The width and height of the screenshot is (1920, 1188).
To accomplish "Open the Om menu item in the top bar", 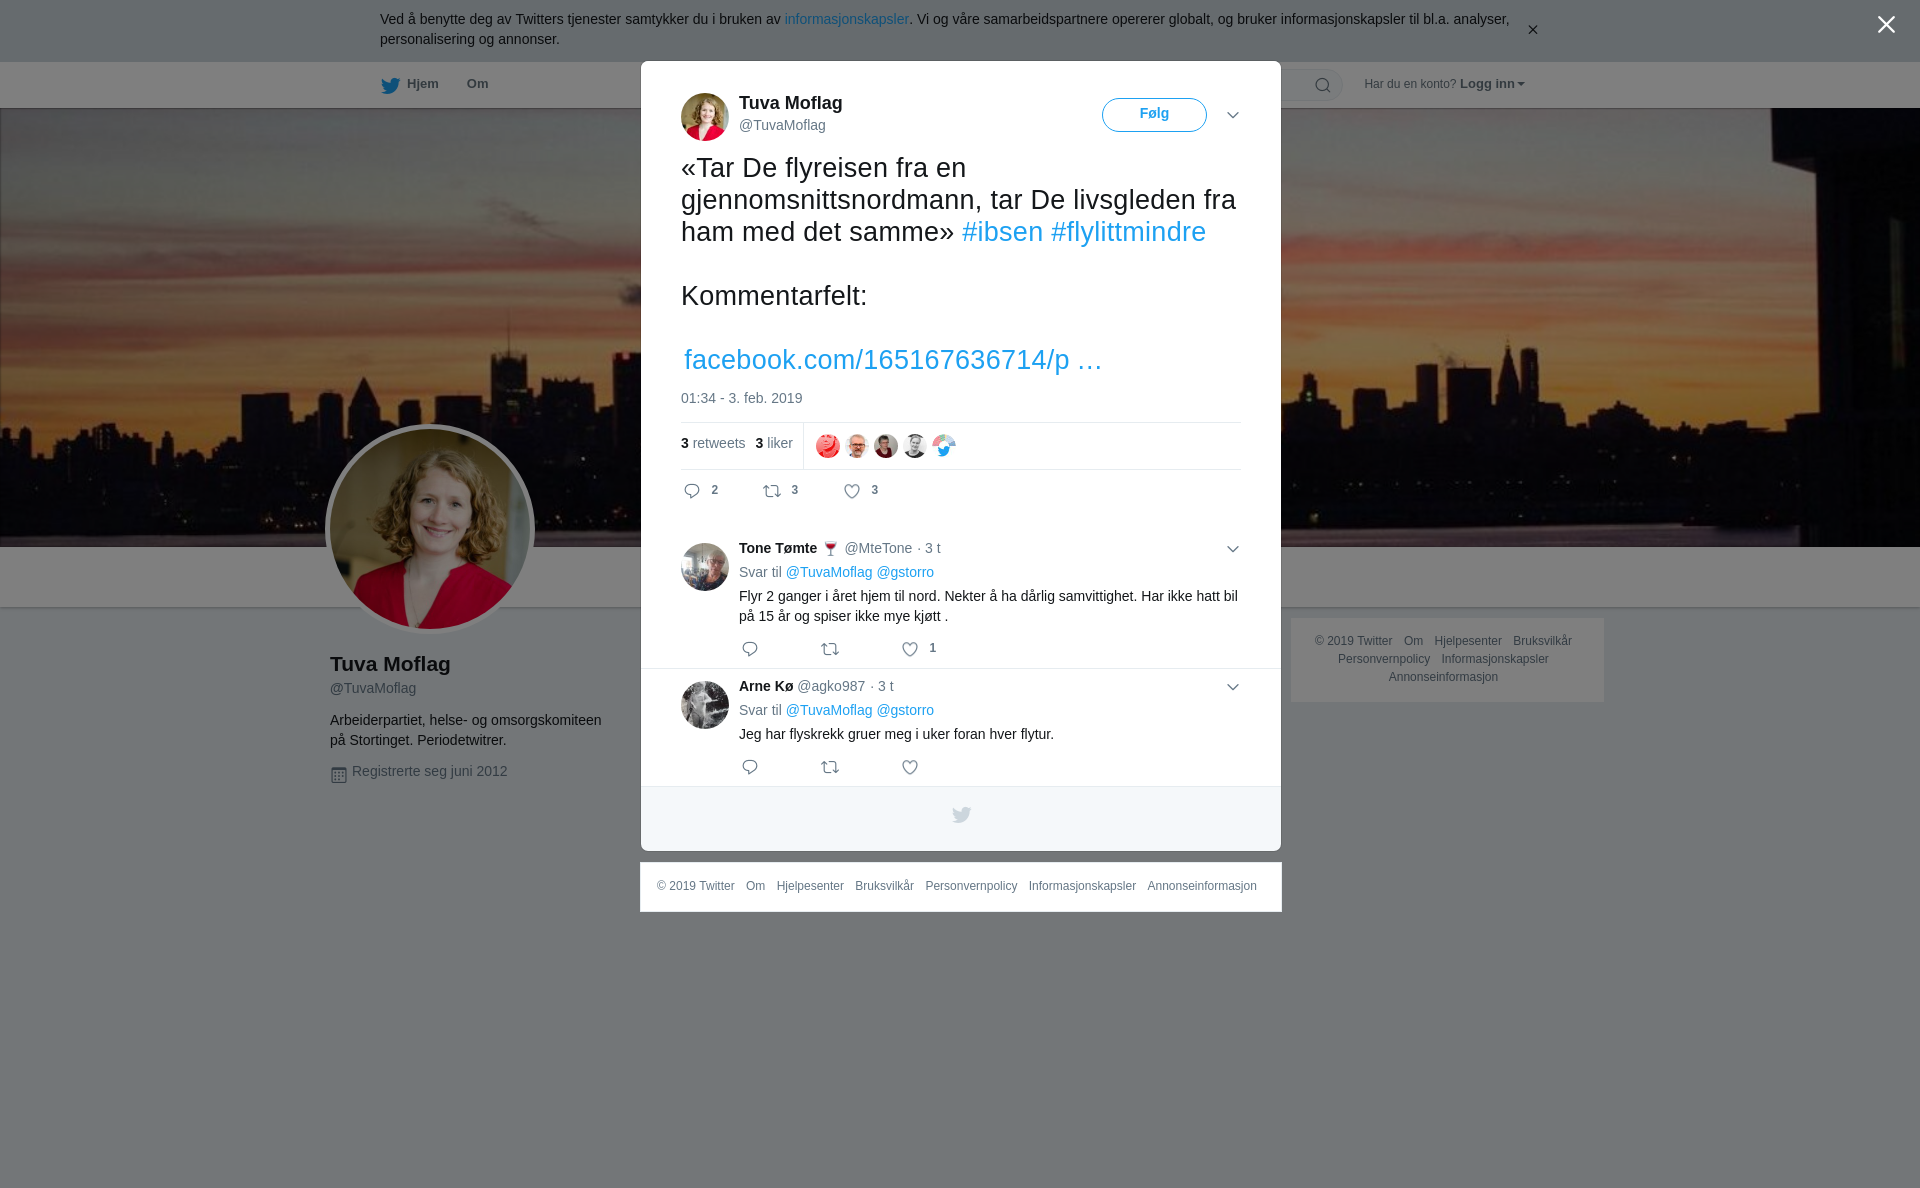I will pyautogui.click(x=477, y=84).
